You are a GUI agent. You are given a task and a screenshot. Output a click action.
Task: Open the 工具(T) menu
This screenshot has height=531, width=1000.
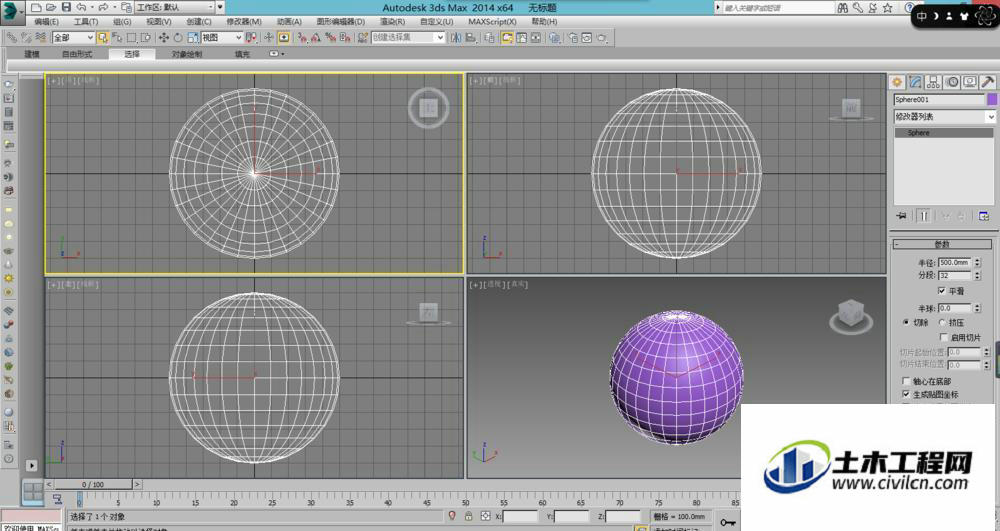[85, 22]
